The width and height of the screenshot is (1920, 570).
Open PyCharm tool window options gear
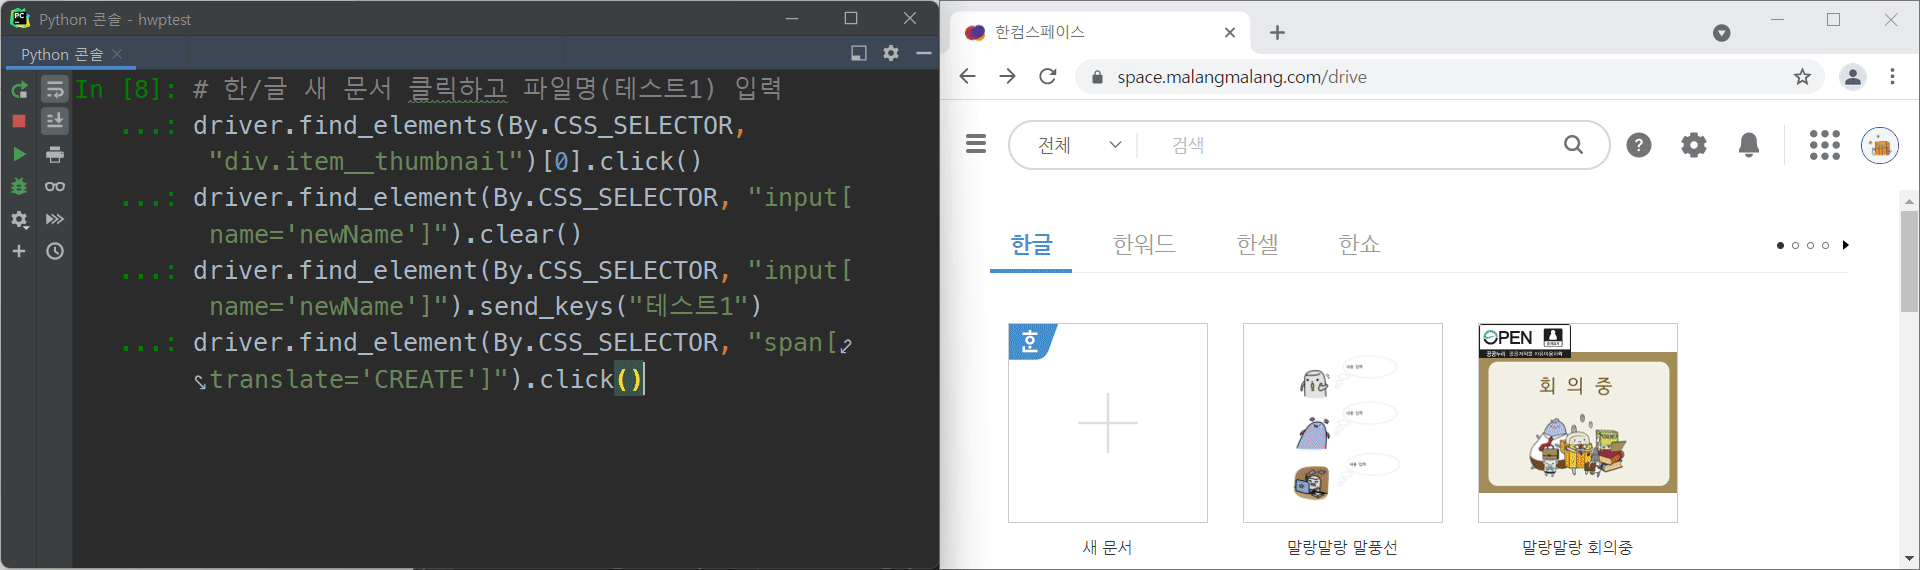click(x=891, y=53)
